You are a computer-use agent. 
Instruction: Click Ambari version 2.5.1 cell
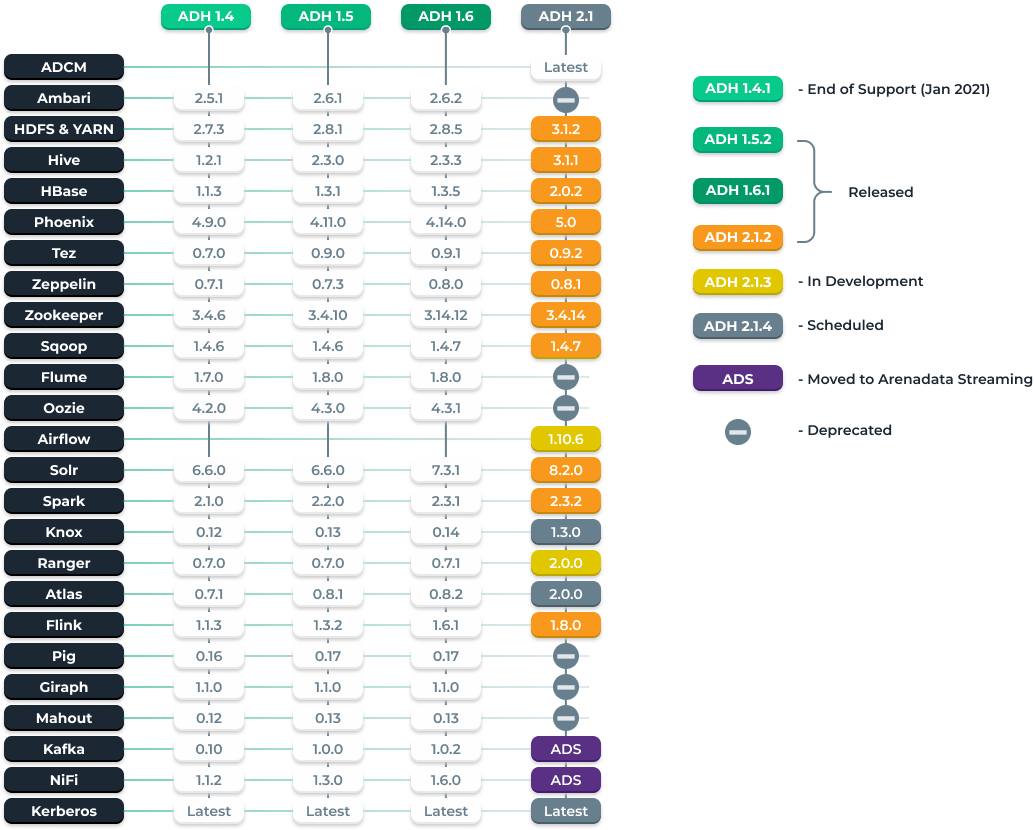pyautogui.click(x=209, y=98)
